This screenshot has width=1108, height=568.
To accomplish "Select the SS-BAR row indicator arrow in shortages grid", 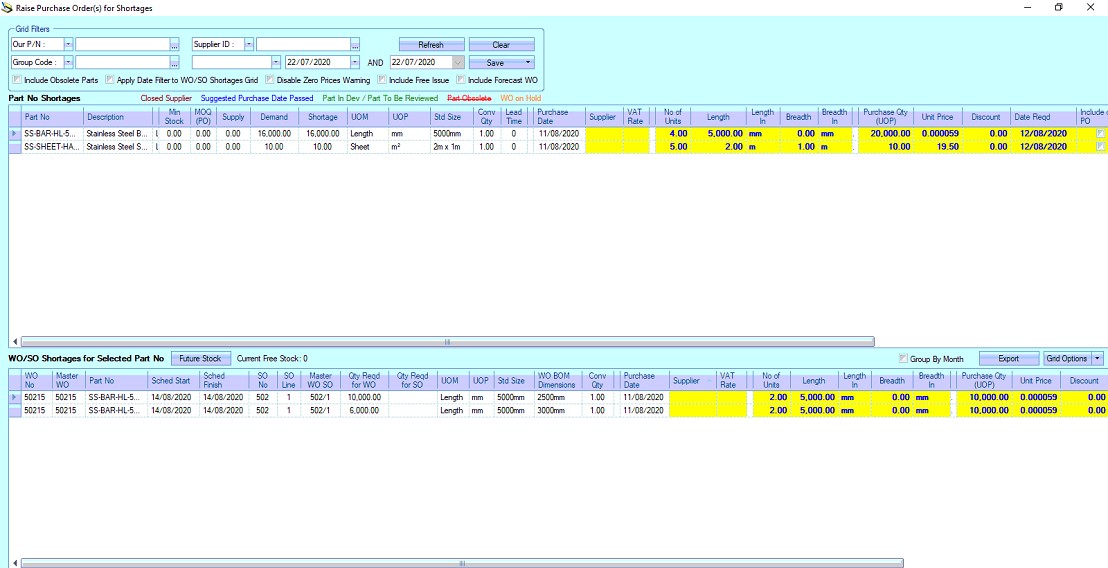I will point(14,133).
